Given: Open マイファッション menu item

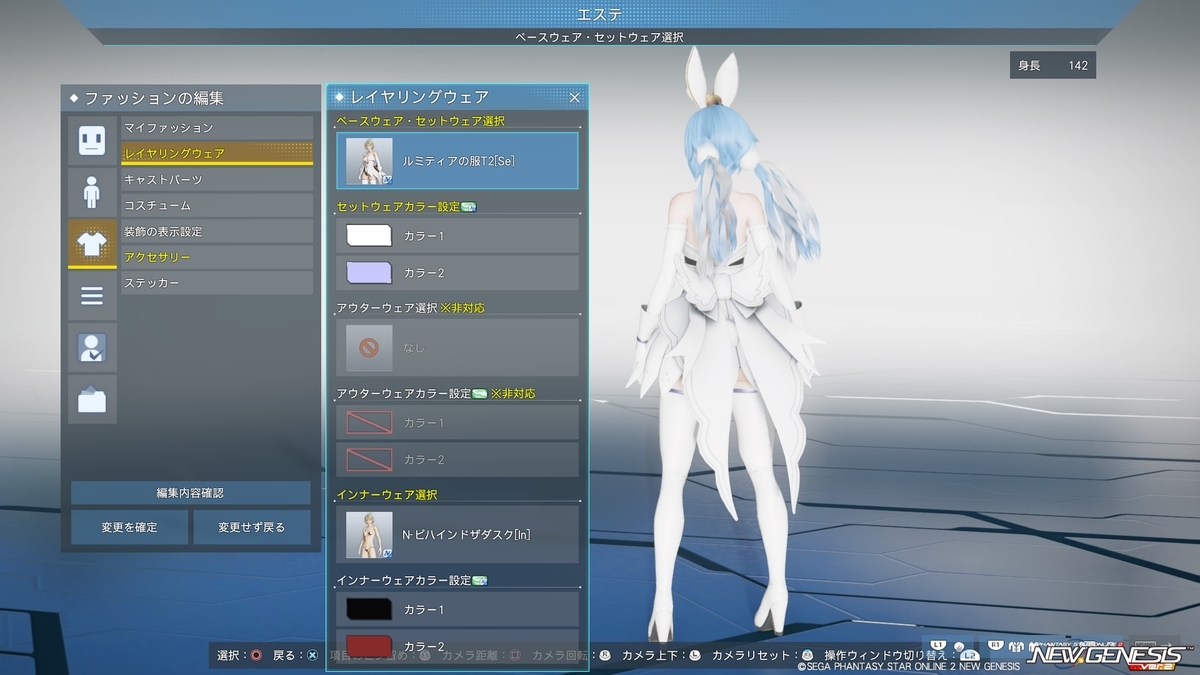Looking at the screenshot, I should point(217,128).
